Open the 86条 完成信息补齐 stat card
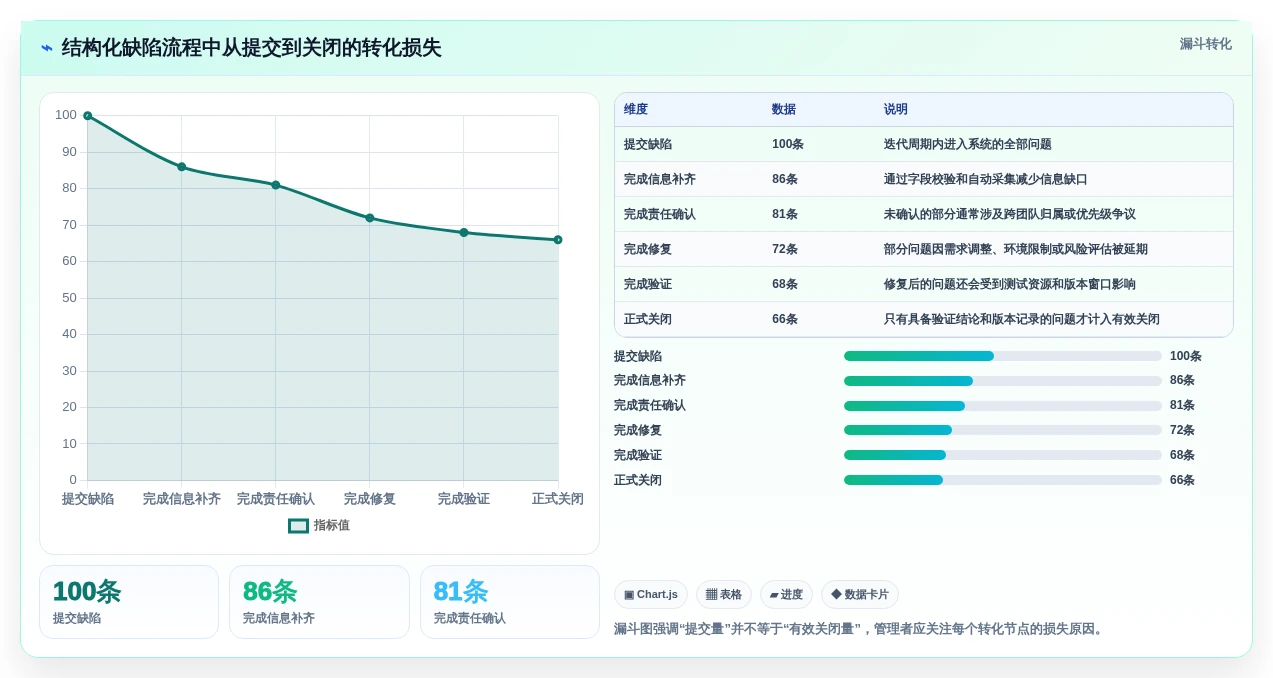The width and height of the screenshot is (1273, 678). [319, 602]
